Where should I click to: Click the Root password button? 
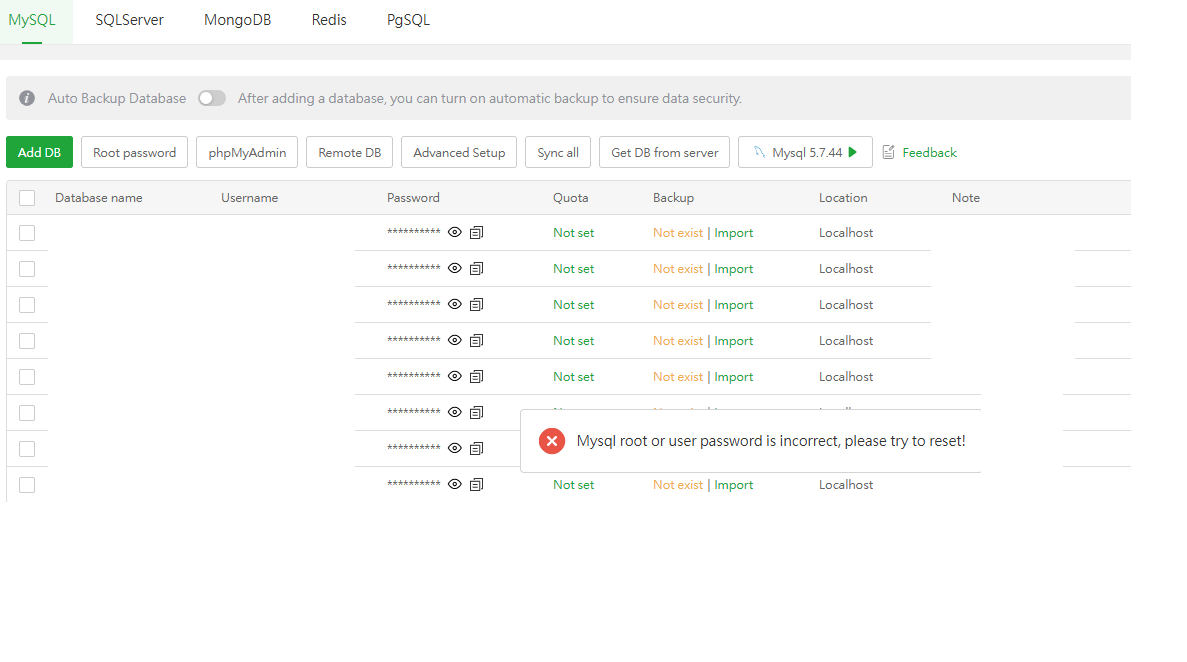coord(134,153)
